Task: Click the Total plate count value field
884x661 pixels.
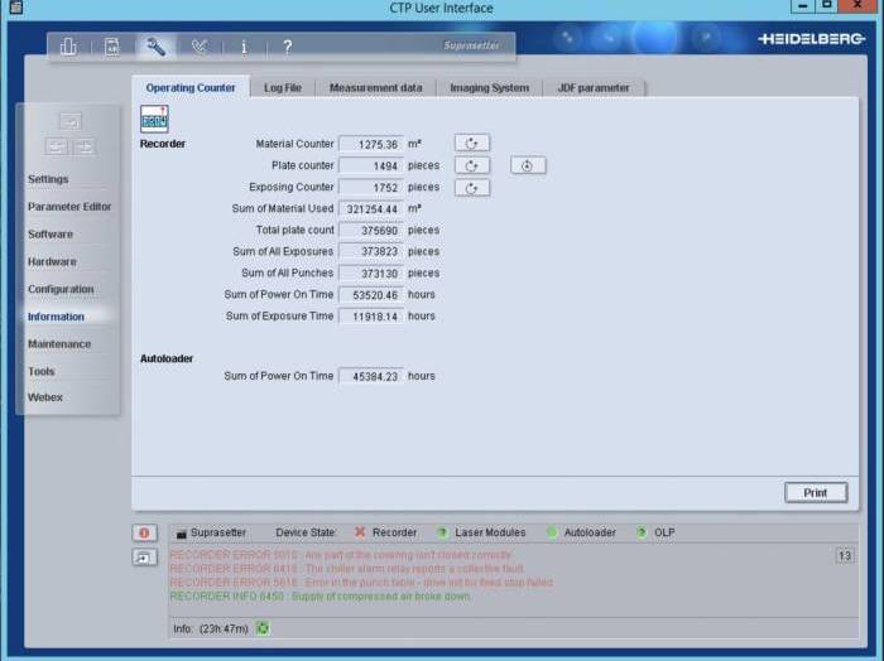Action: pyautogui.click(x=371, y=230)
